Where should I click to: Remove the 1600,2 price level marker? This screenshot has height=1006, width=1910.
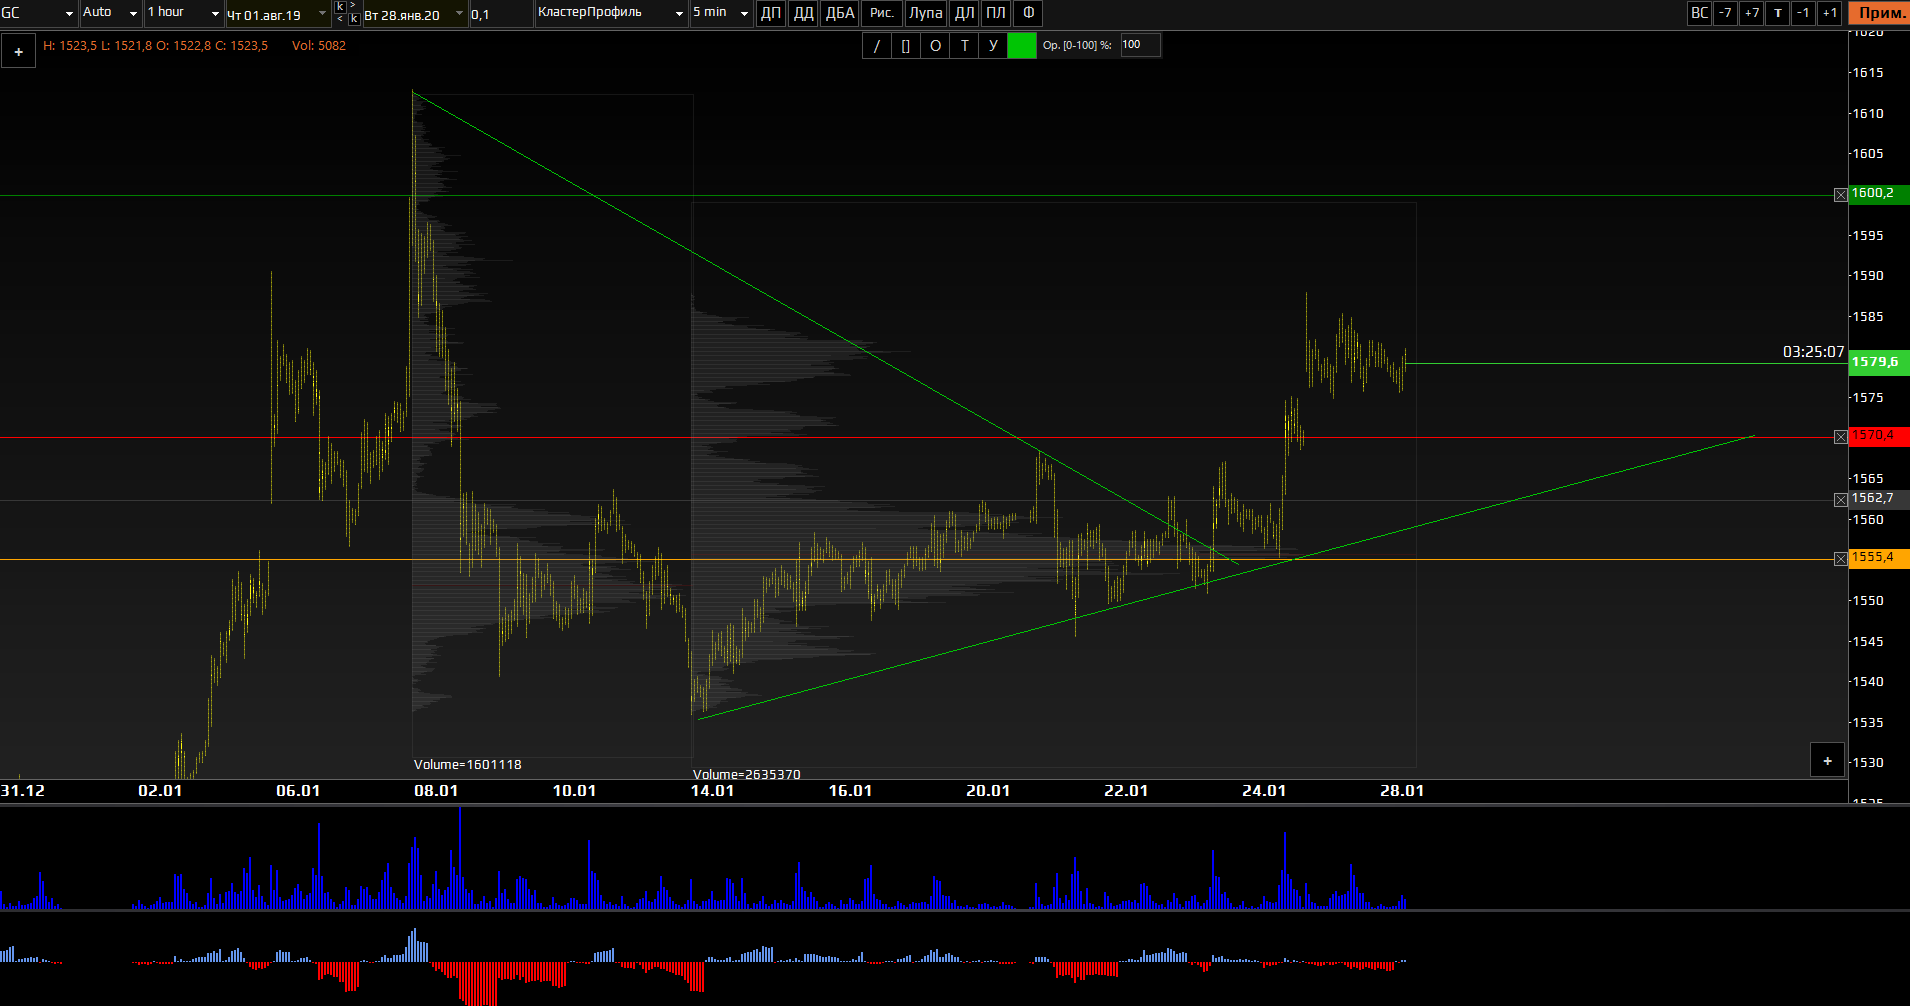[x=1840, y=195]
